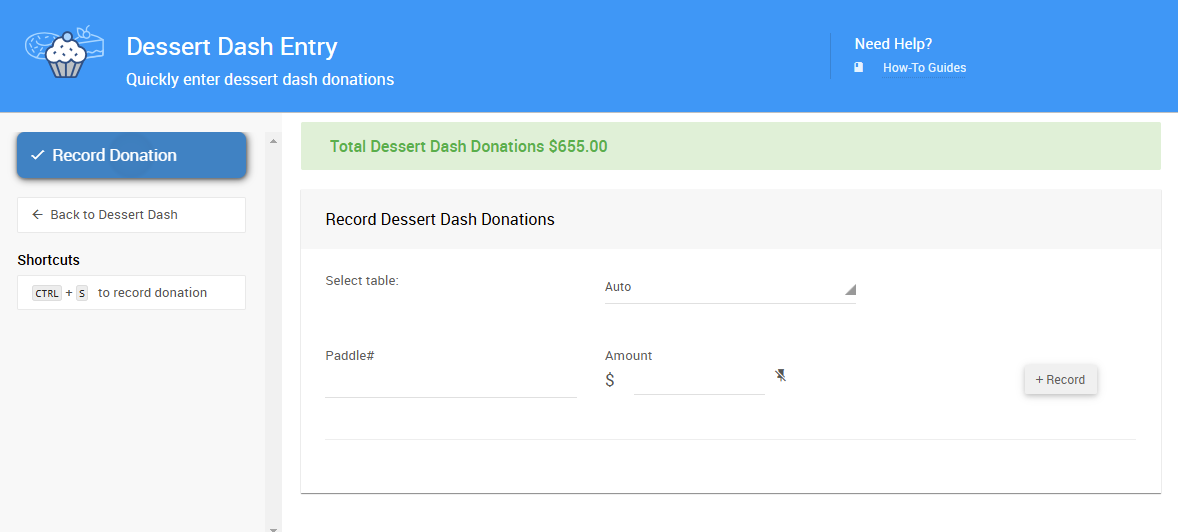Toggle the pin icon next to Amount
The width and height of the screenshot is (1178, 532).
(x=780, y=375)
